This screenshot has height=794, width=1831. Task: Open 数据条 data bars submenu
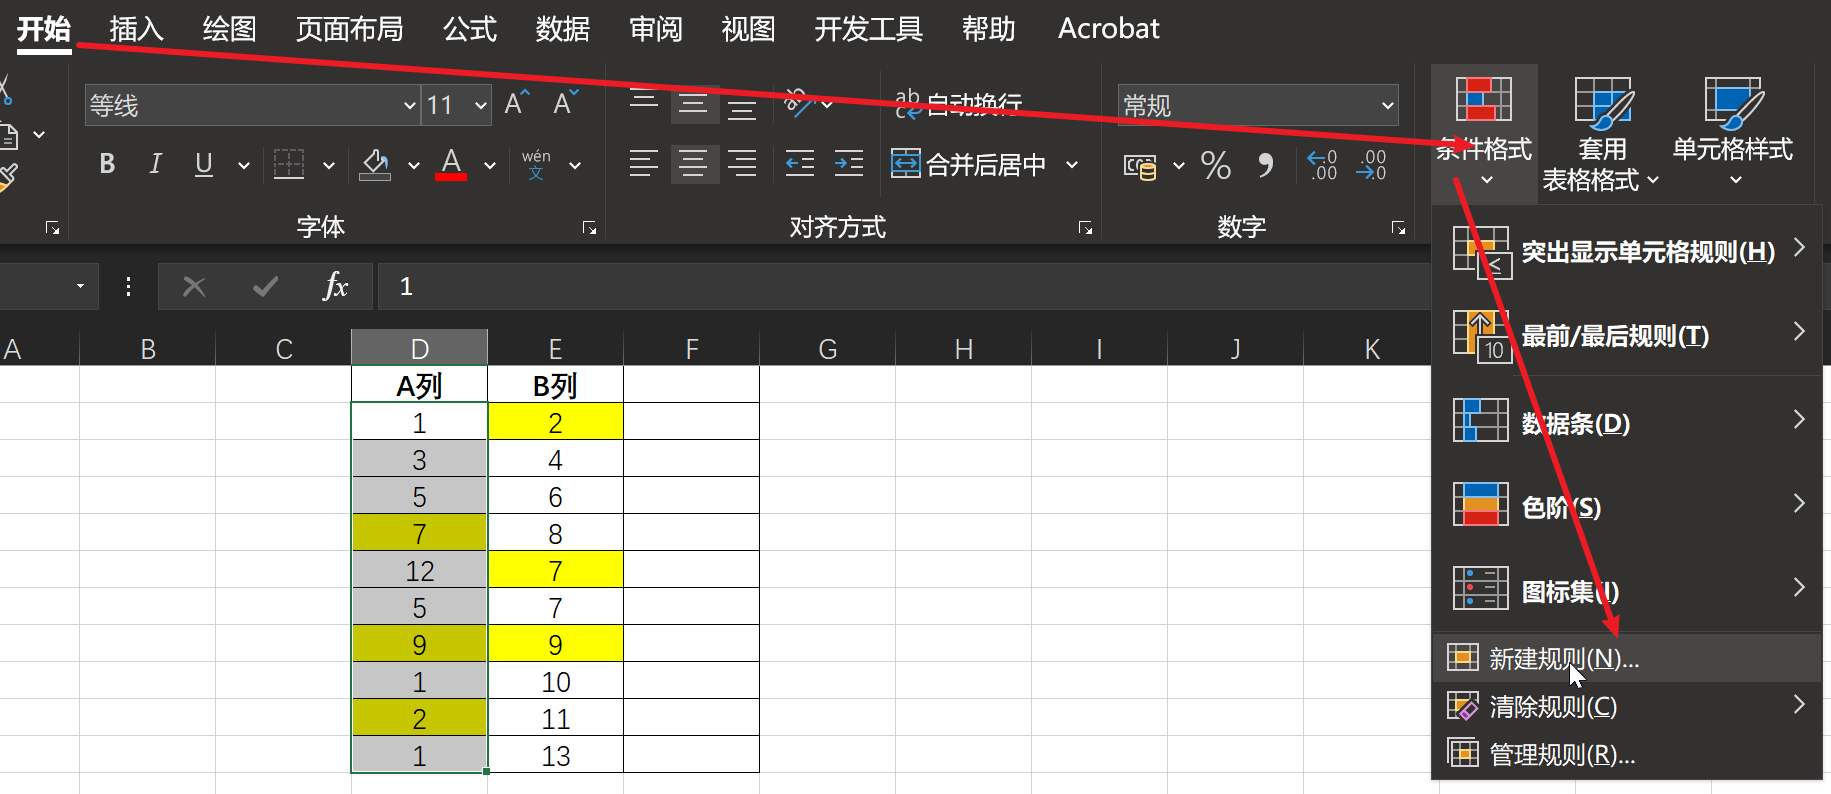coord(1627,422)
